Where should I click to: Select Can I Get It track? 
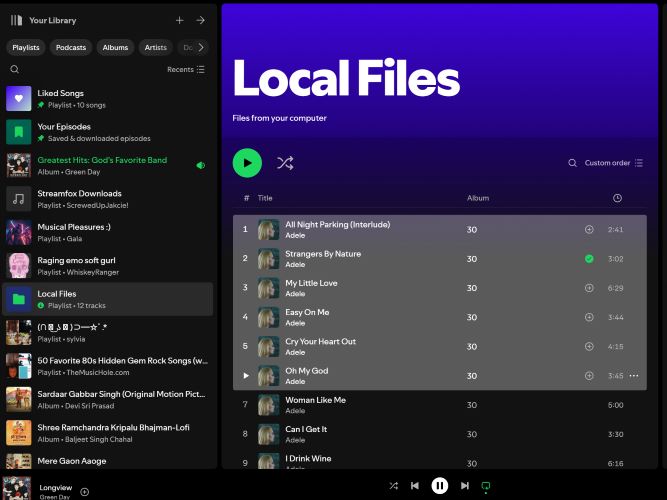pos(440,434)
